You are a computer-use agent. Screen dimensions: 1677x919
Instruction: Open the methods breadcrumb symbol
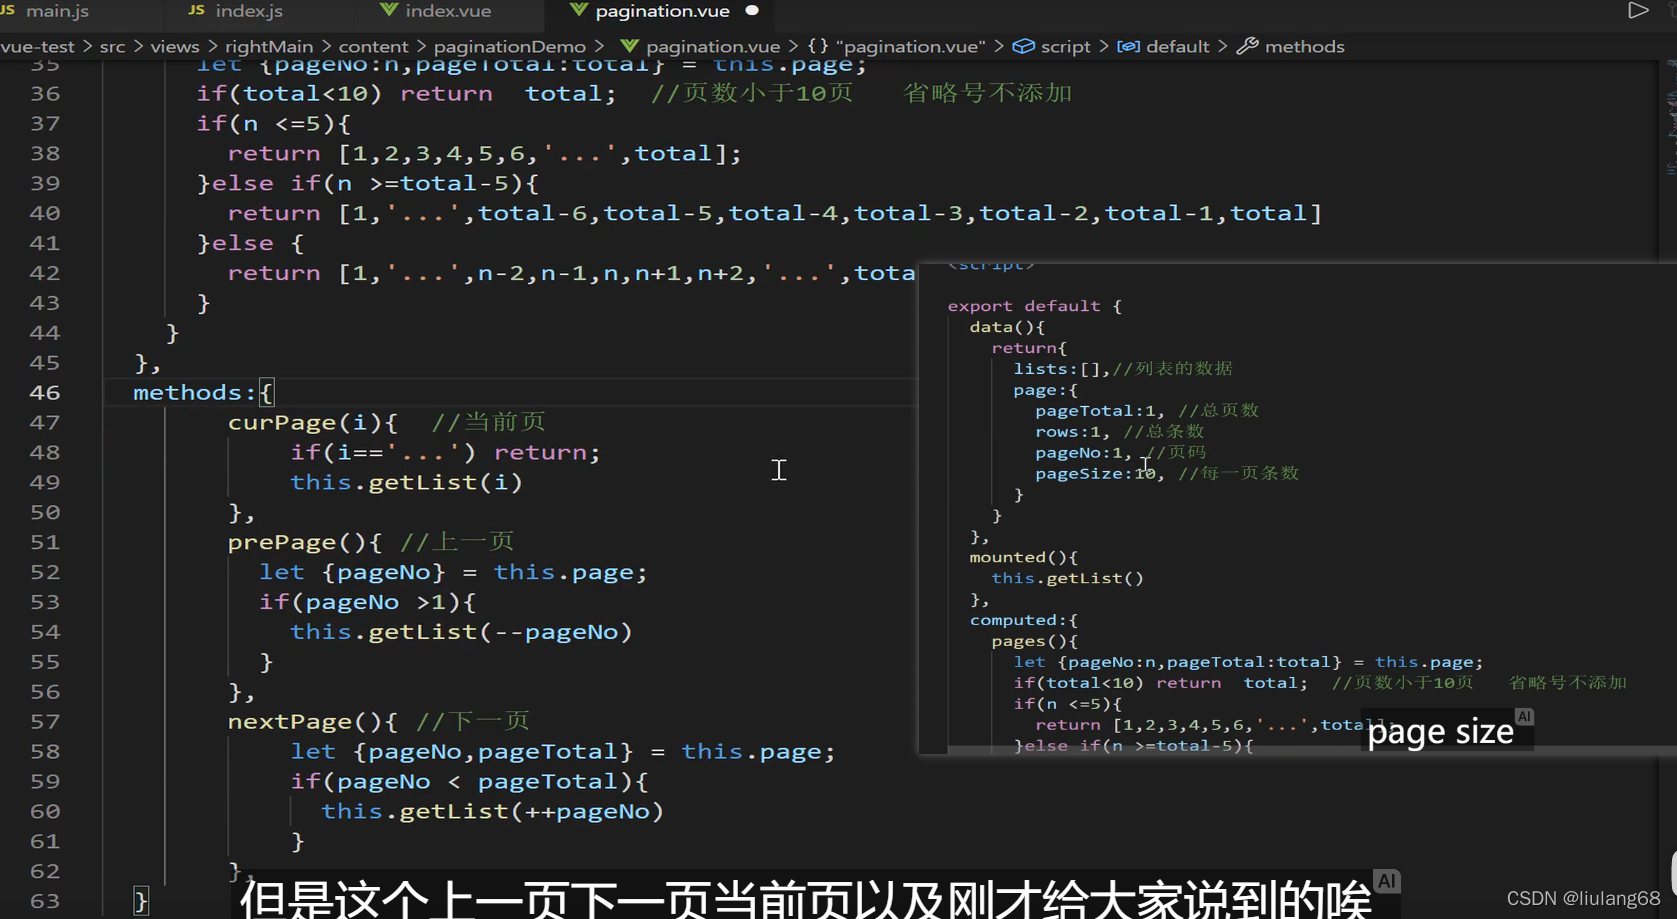click(1304, 46)
